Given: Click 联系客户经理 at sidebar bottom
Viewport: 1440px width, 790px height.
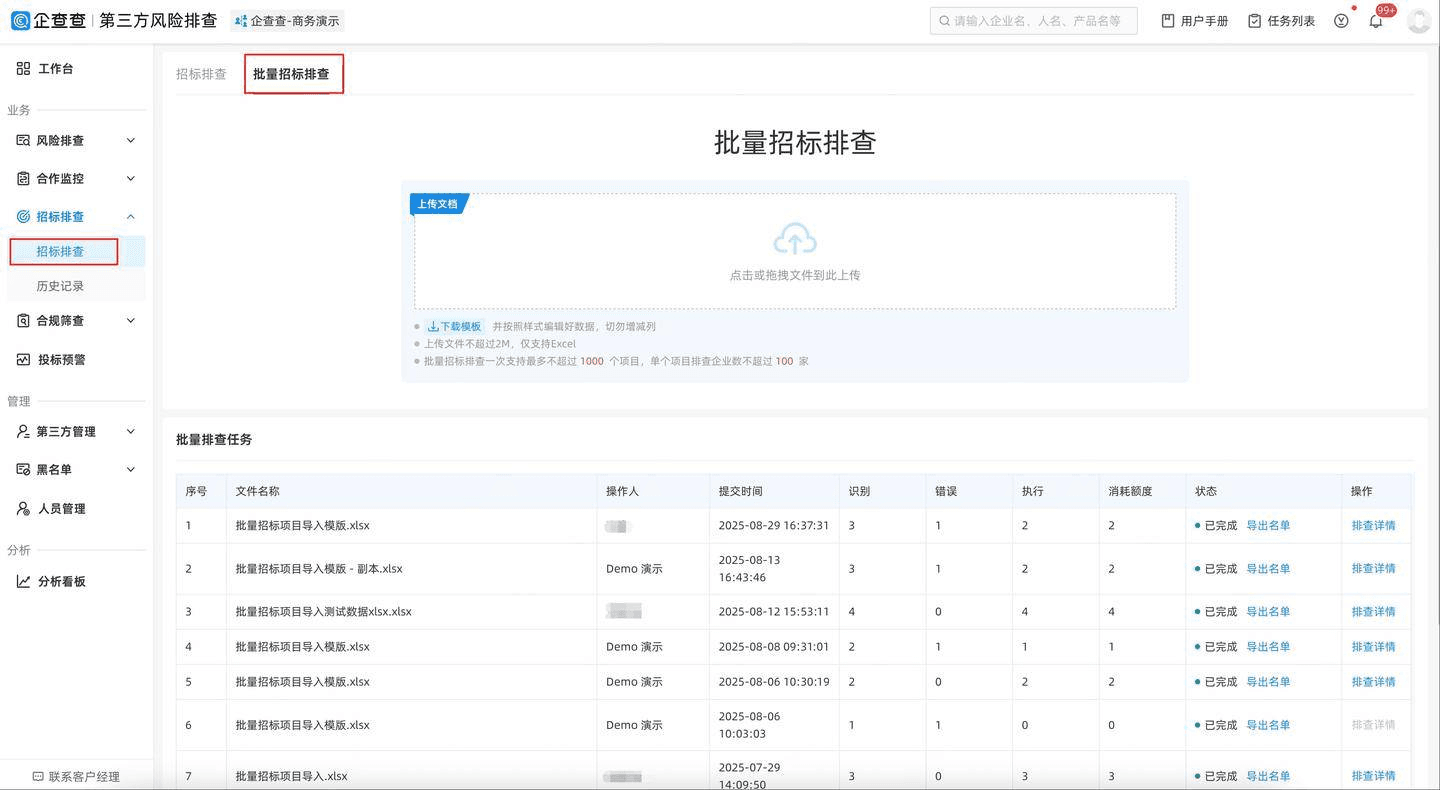Looking at the screenshot, I should pyautogui.click(x=76, y=777).
